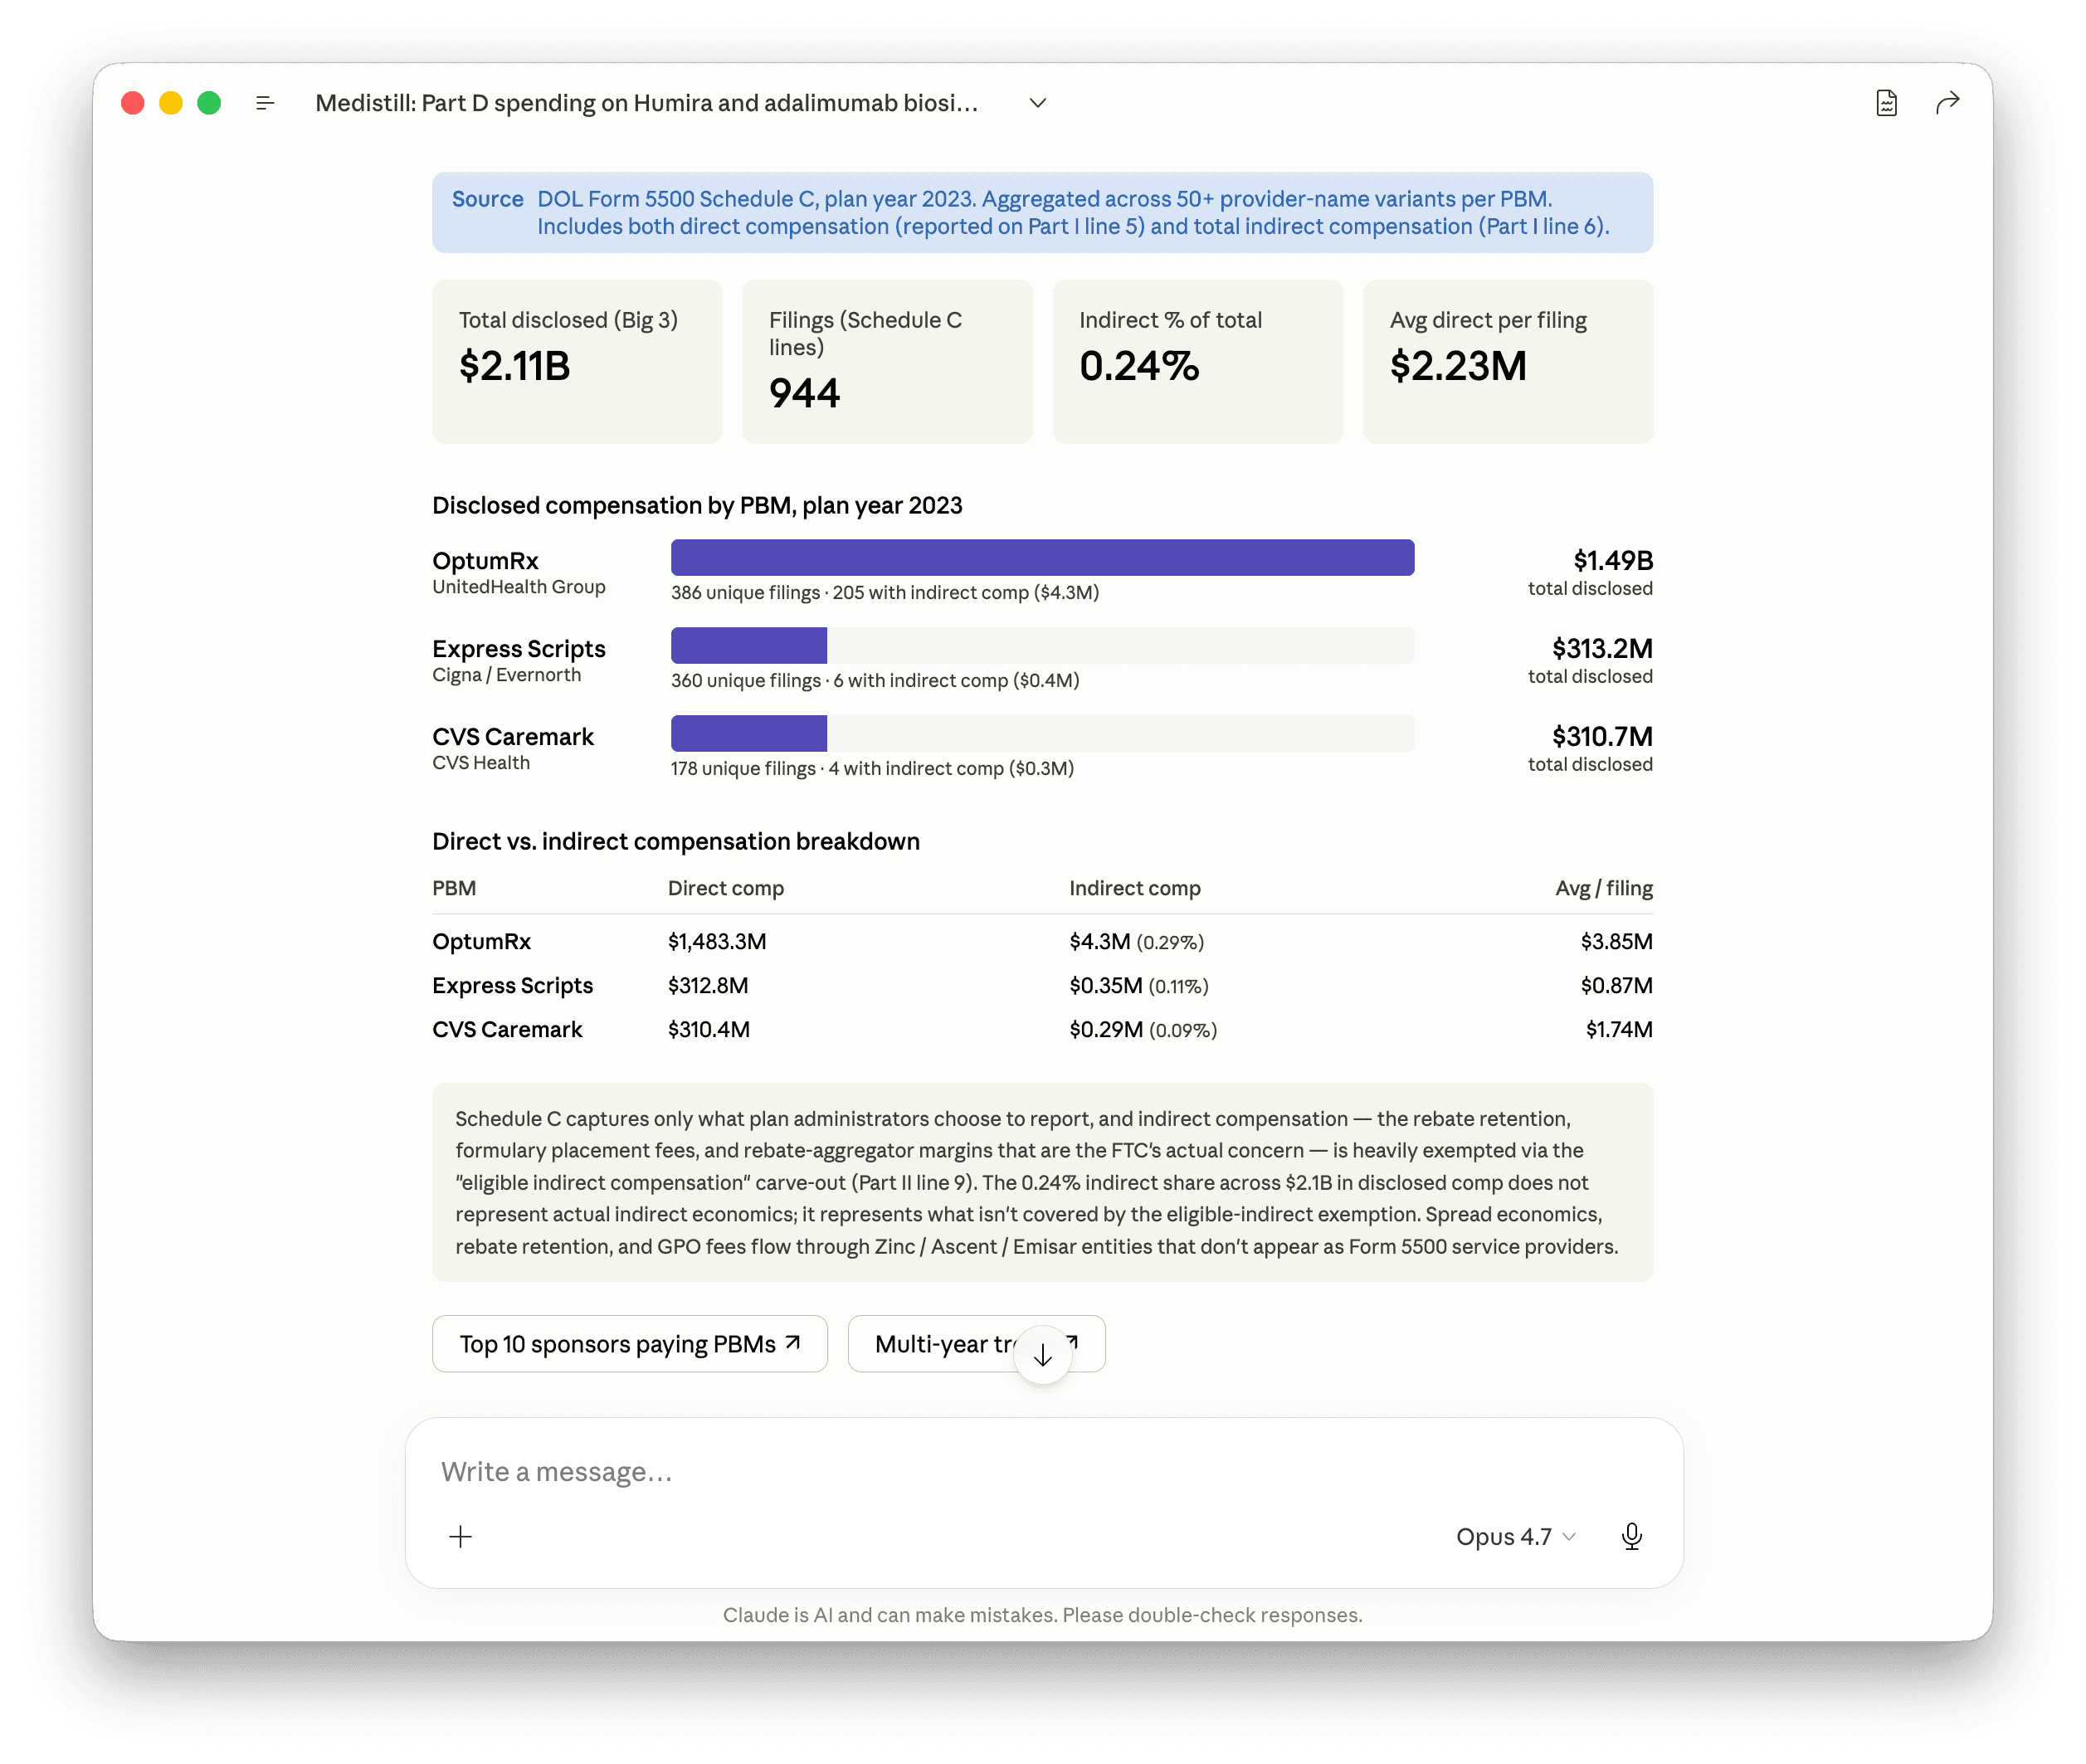Open the document artifact icon

(x=1886, y=103)
